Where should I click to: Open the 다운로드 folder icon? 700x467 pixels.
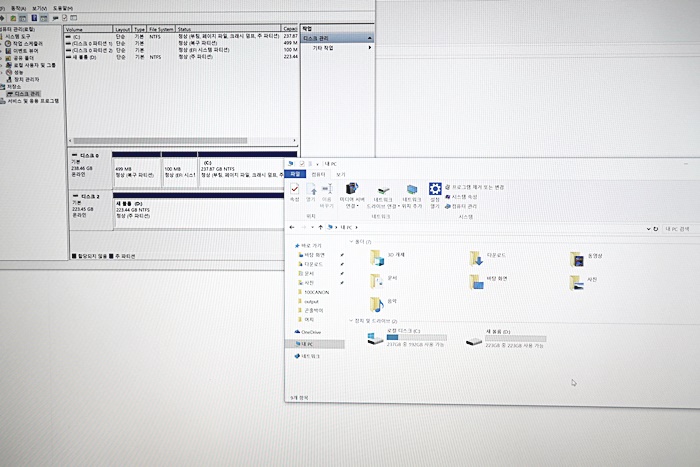[x=476, y=258]
